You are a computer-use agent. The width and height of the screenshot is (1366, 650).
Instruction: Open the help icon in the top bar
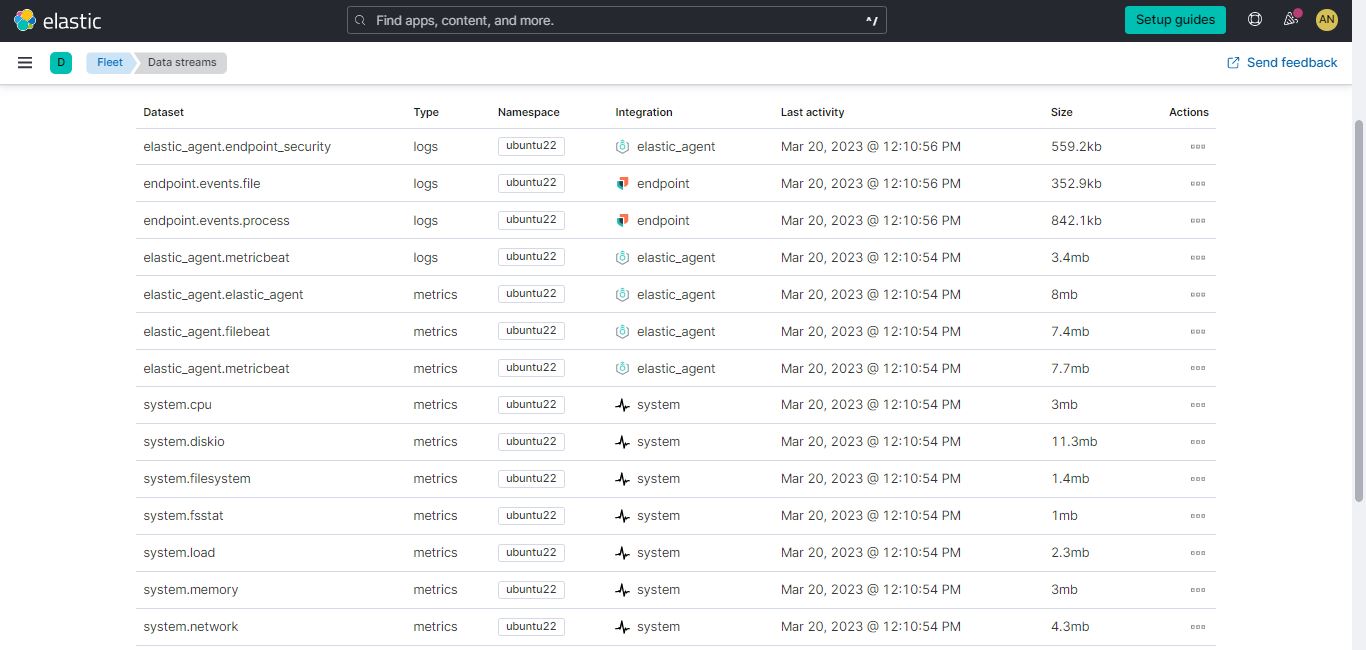(x=1254, y=19)
